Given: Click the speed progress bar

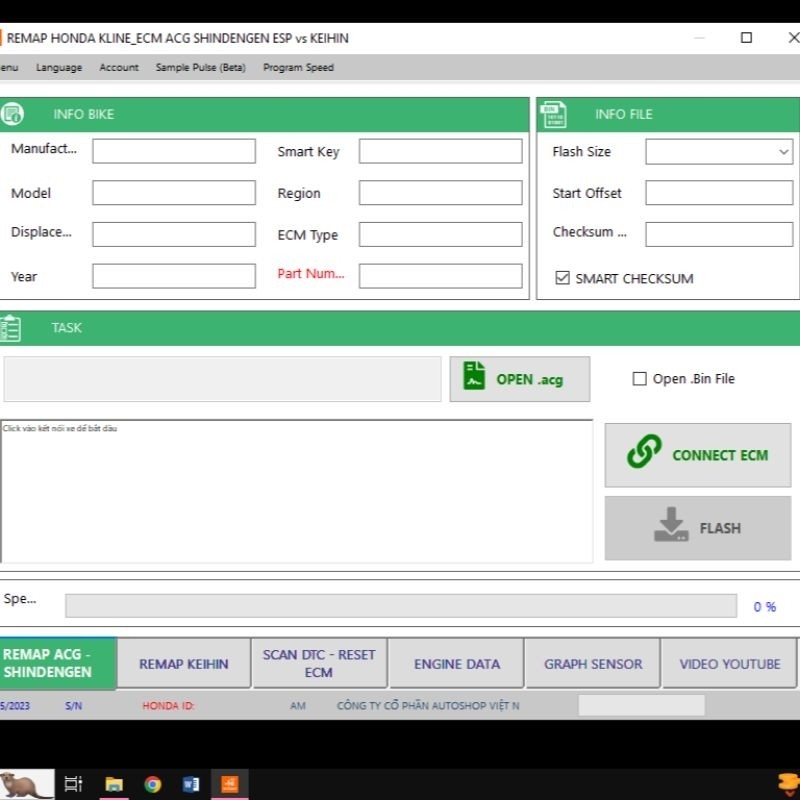Looking at the screenshot, I should 400,605.
